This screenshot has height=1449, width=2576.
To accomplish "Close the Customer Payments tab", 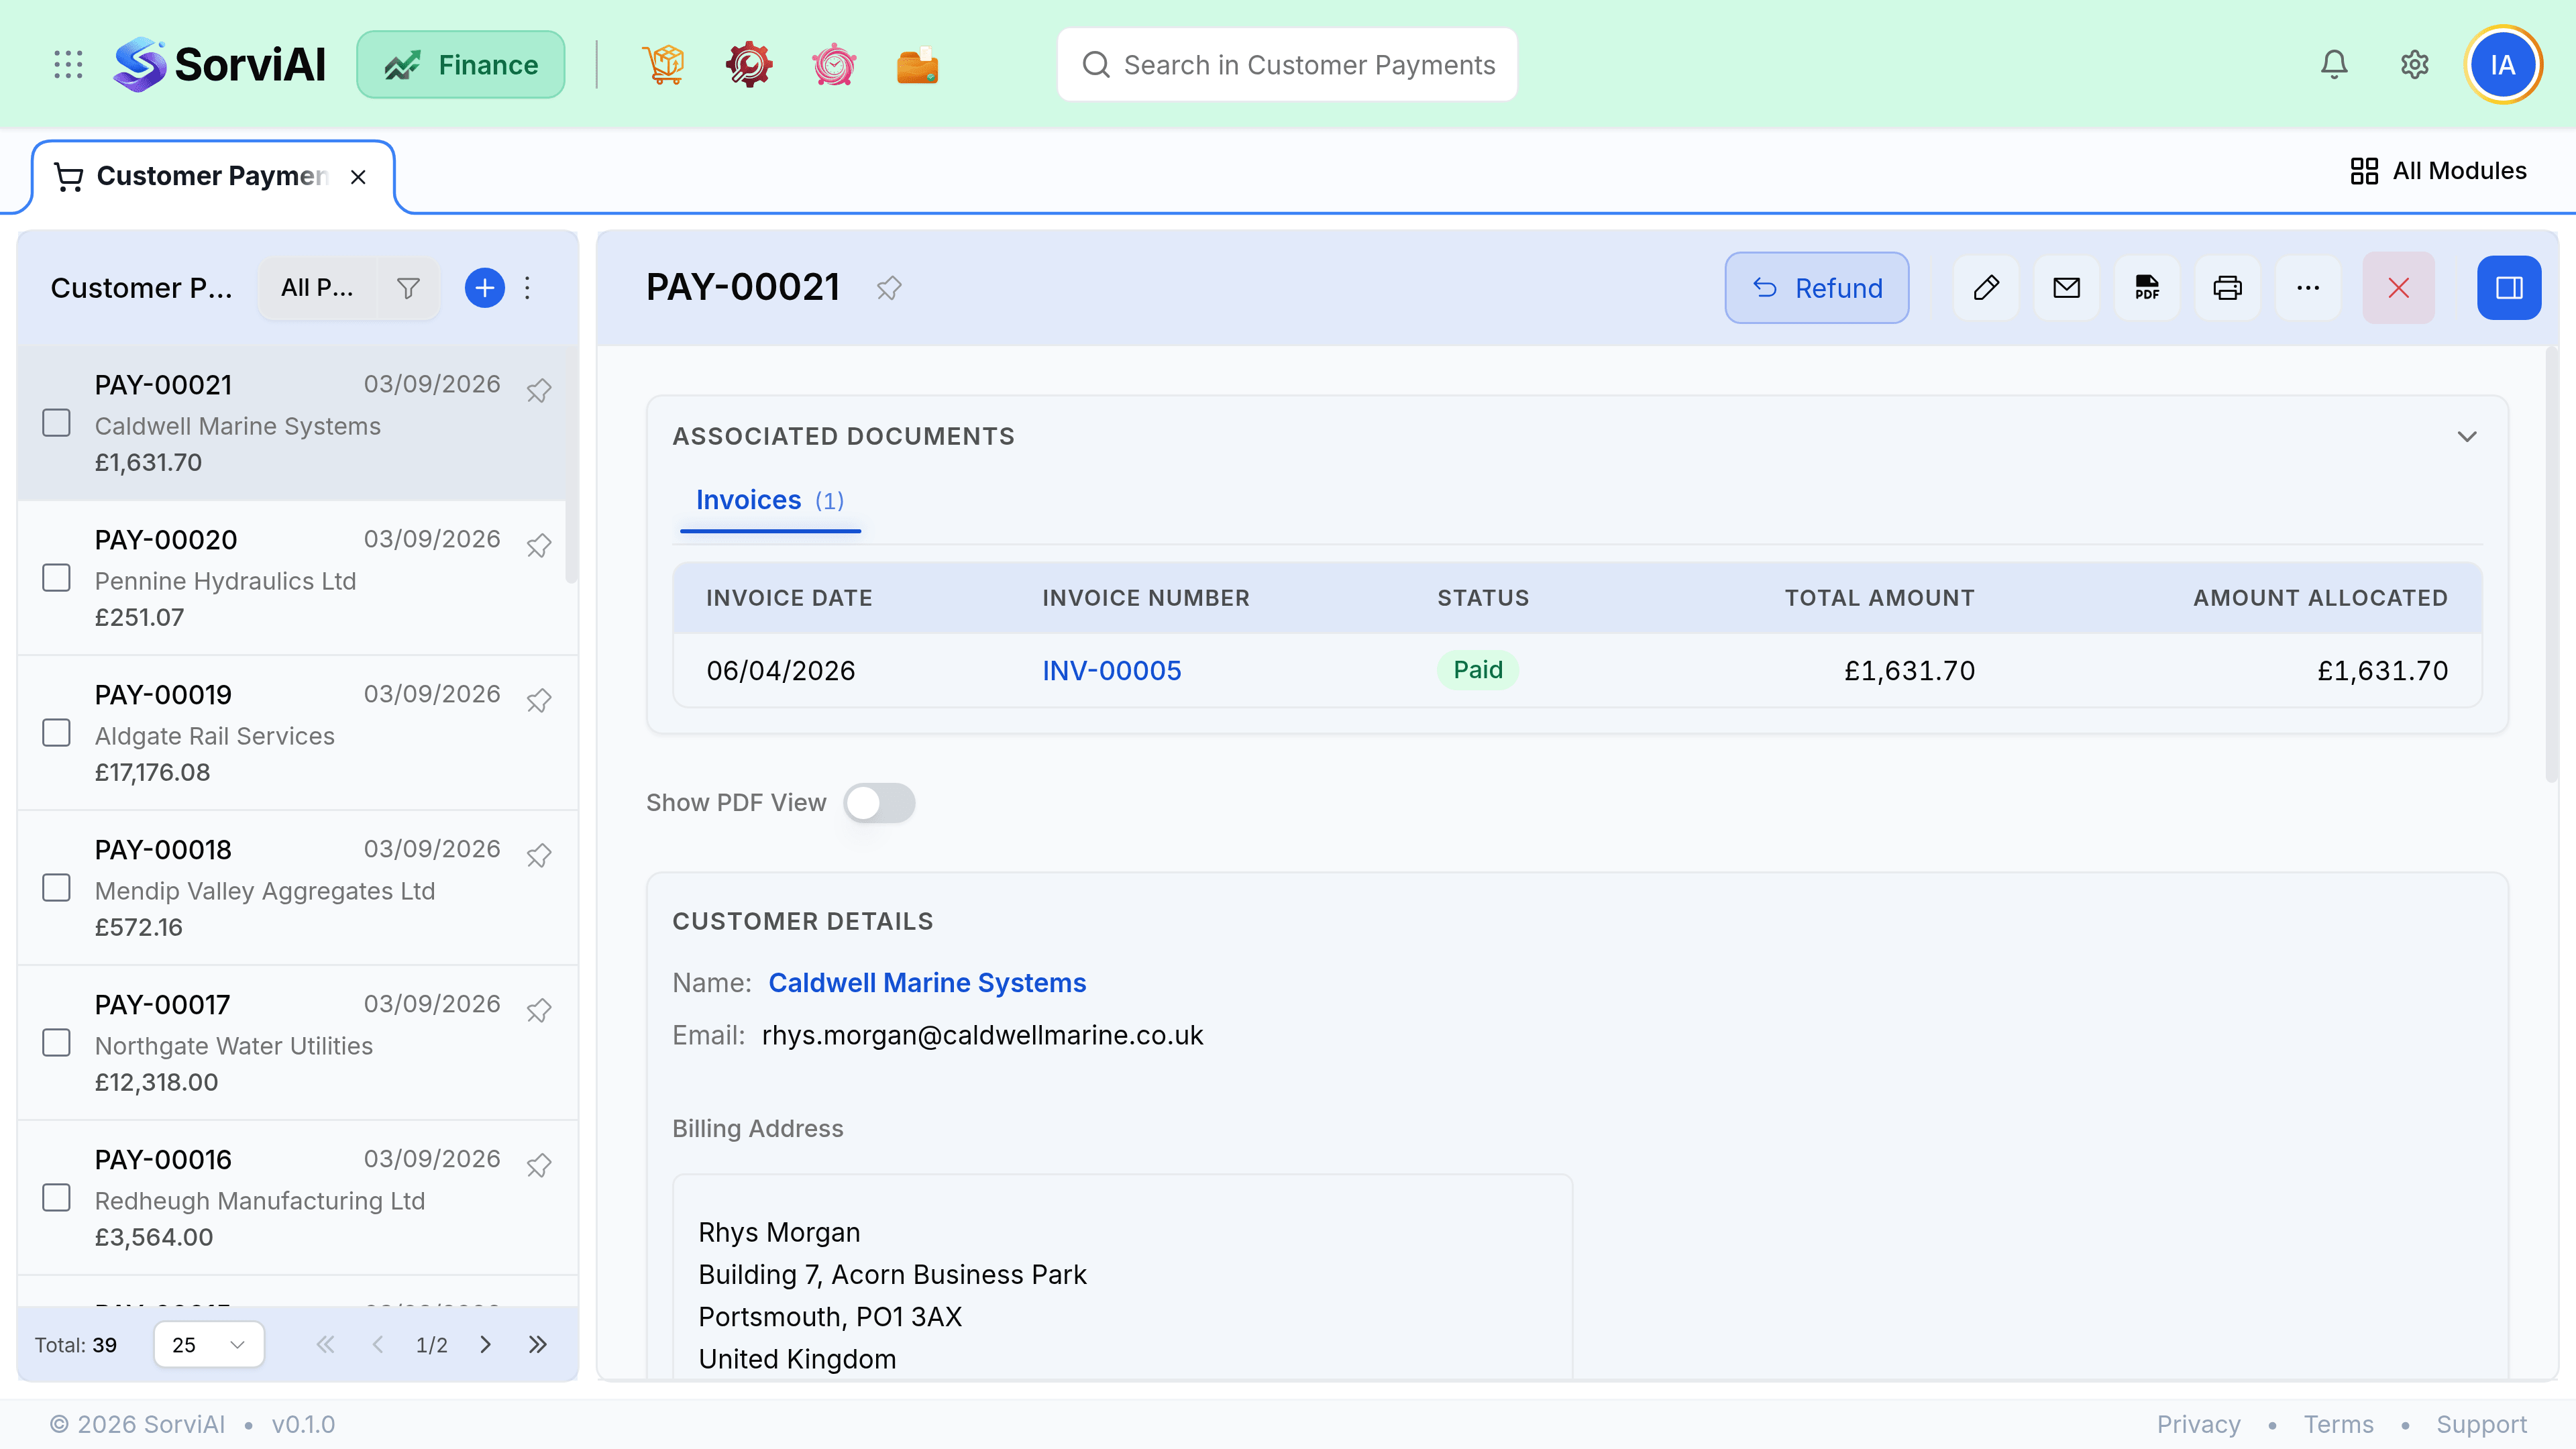I will click(358, 177).
